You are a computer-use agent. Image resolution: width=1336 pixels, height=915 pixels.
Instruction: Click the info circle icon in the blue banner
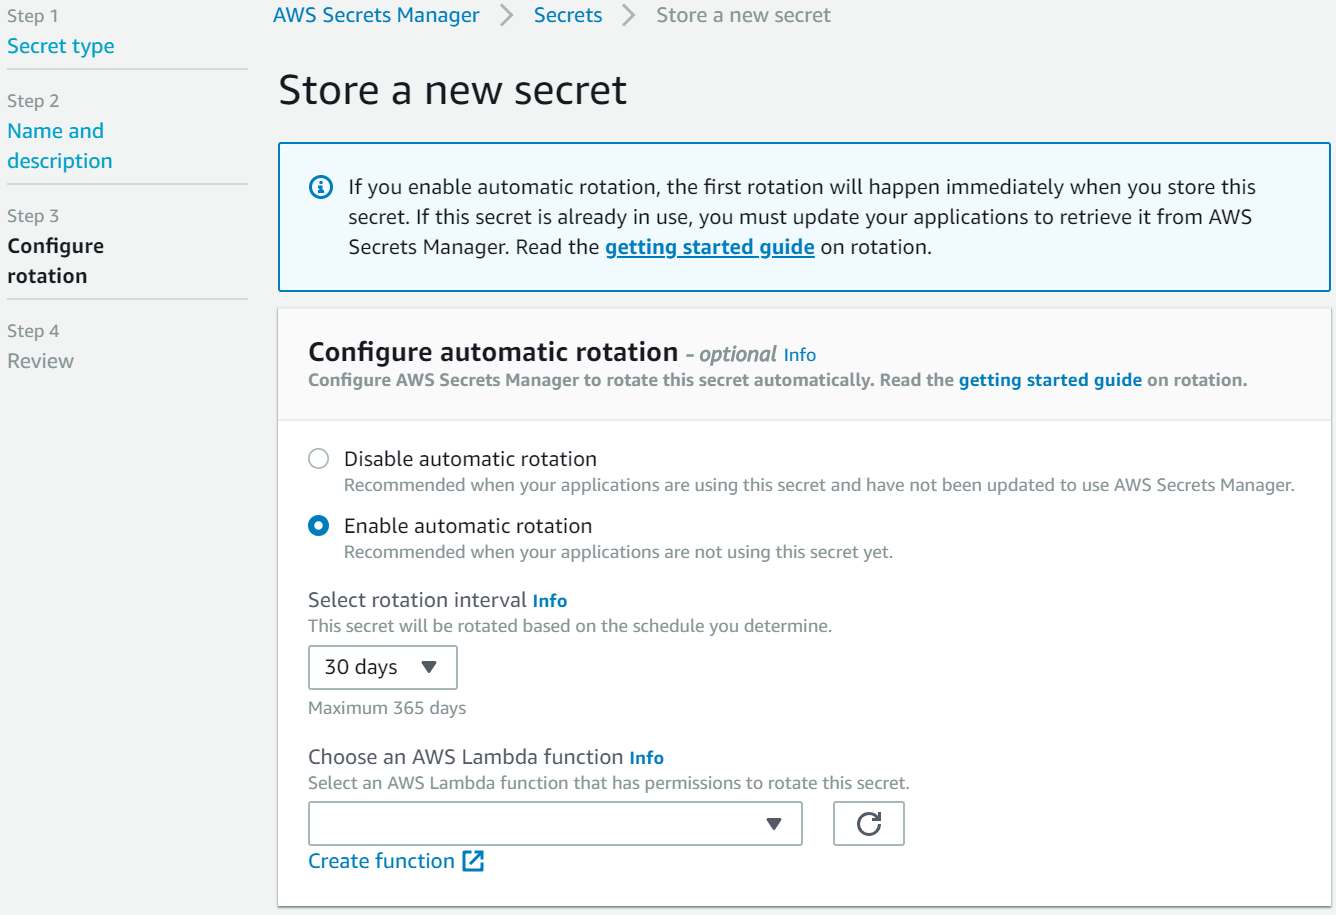click(321, 187)
